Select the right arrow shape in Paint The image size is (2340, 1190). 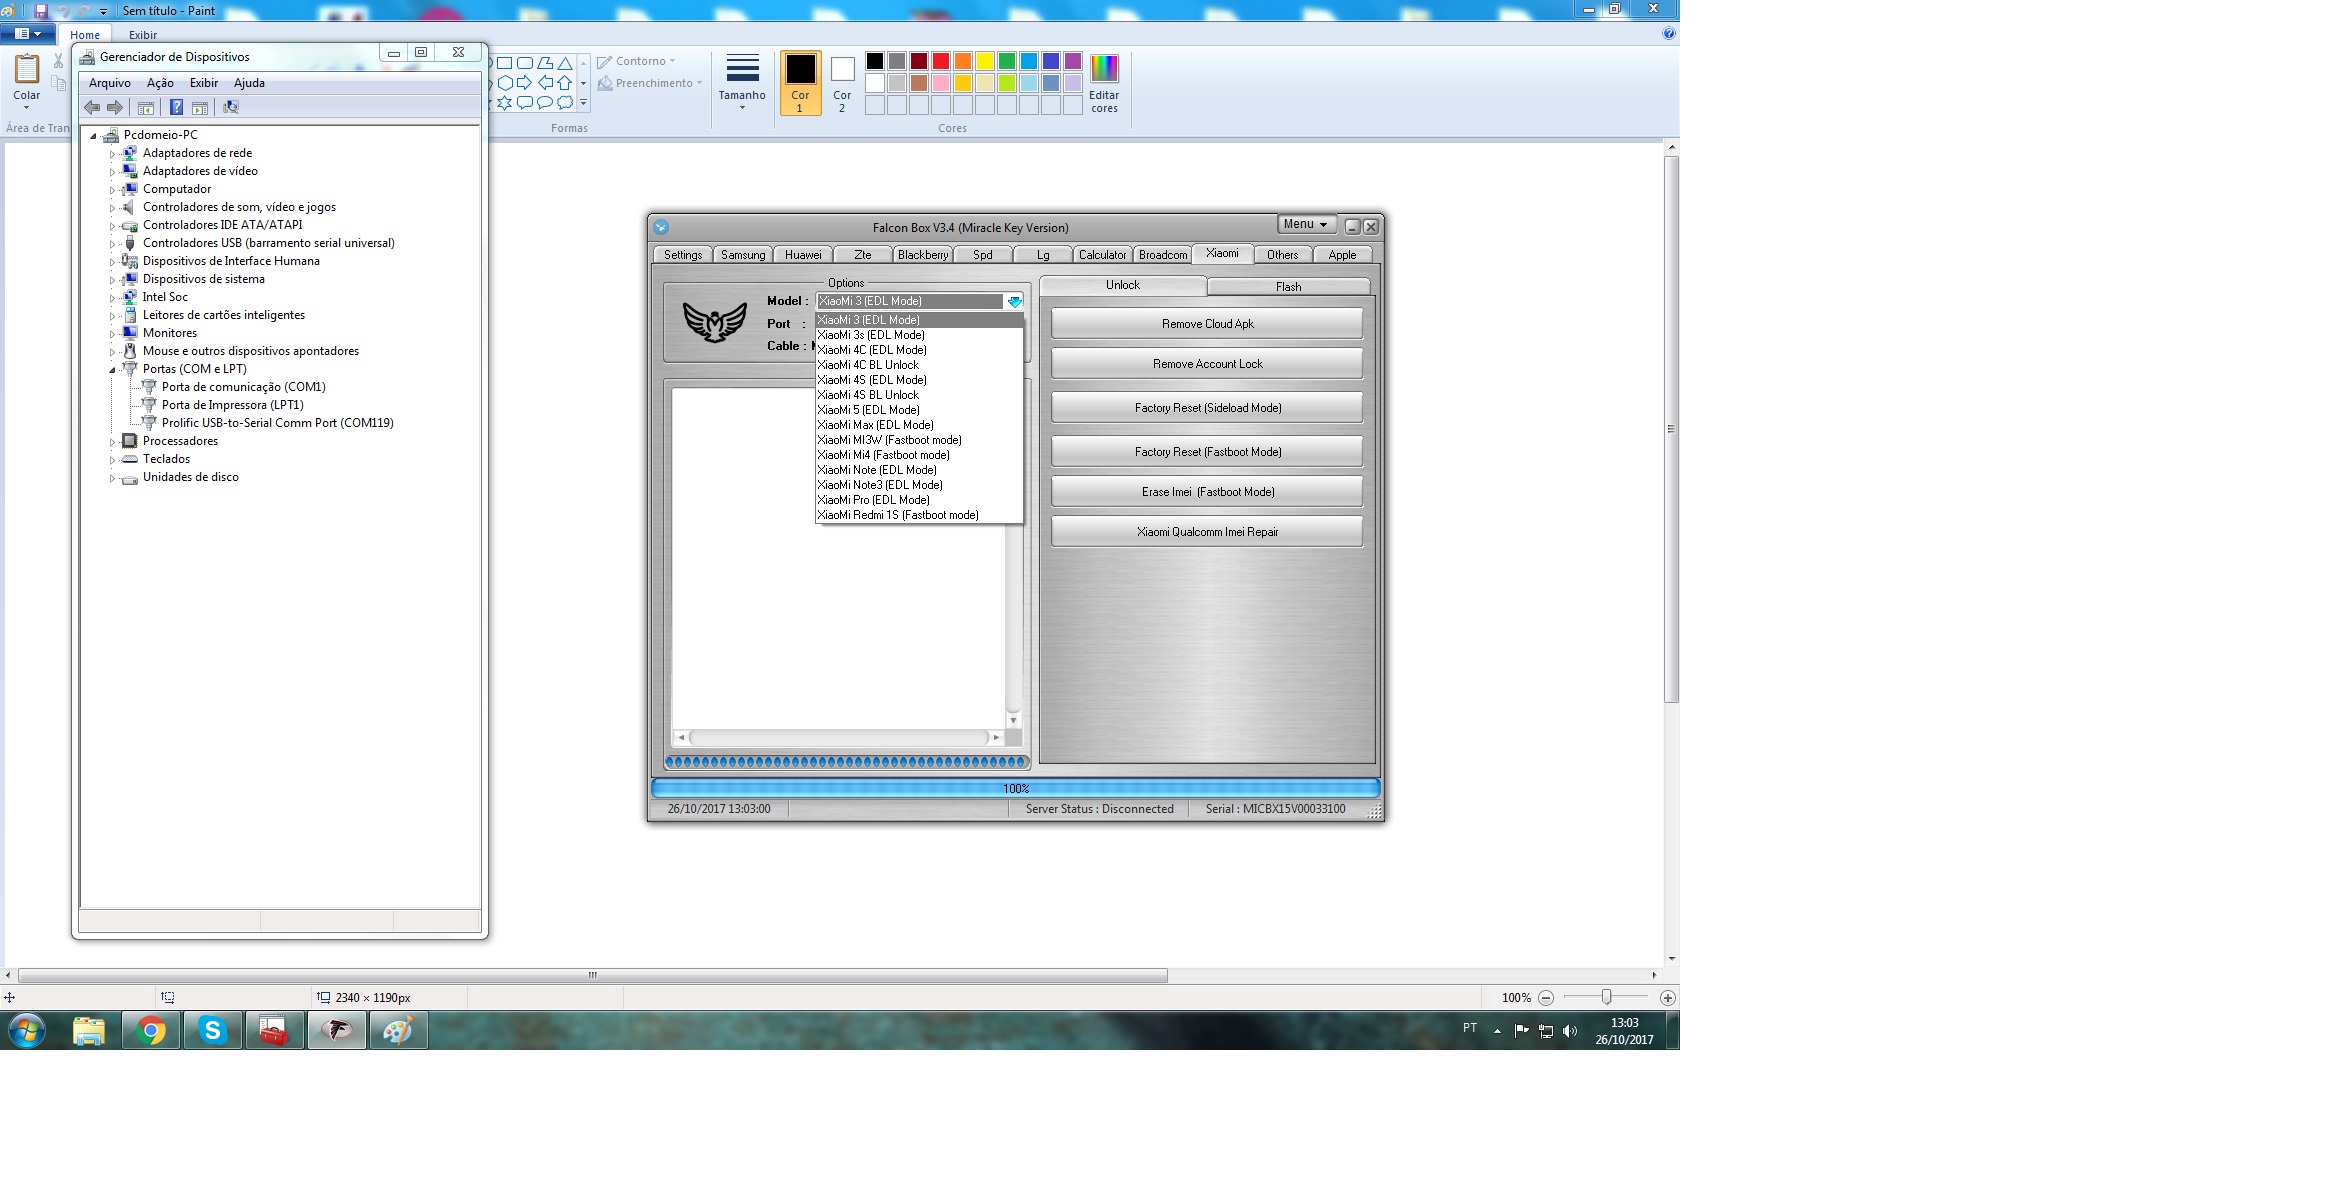tap(524, 83)
